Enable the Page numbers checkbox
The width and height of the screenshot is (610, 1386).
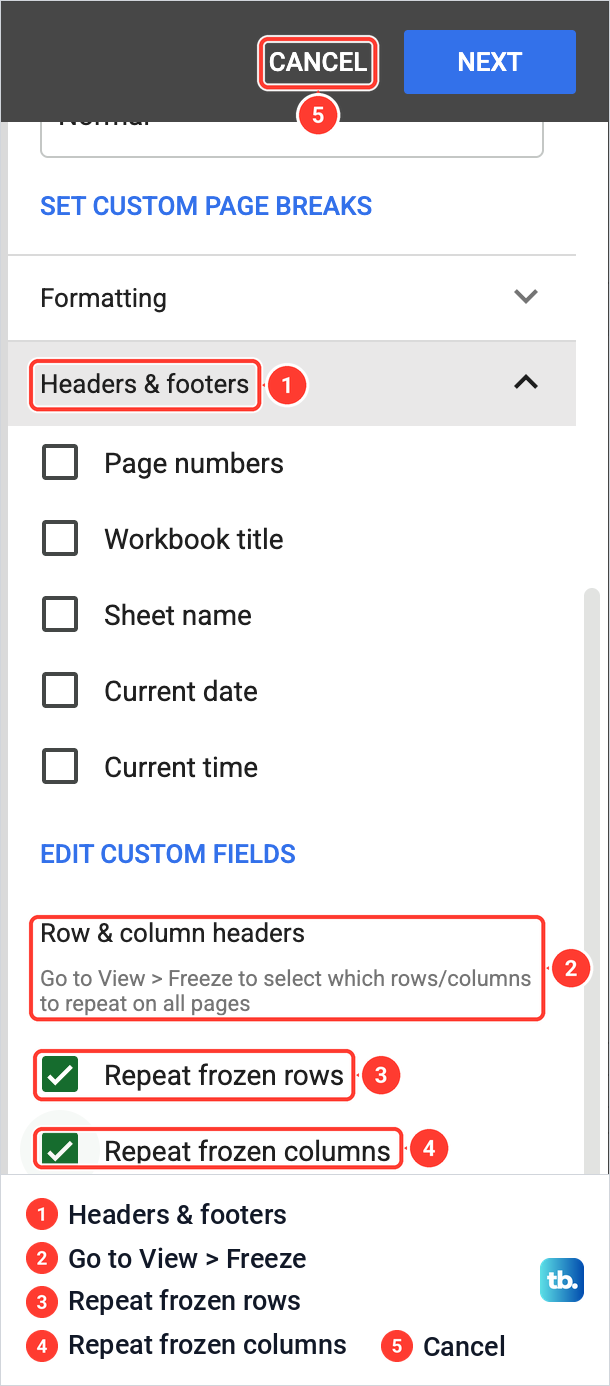tap(60, 463)
